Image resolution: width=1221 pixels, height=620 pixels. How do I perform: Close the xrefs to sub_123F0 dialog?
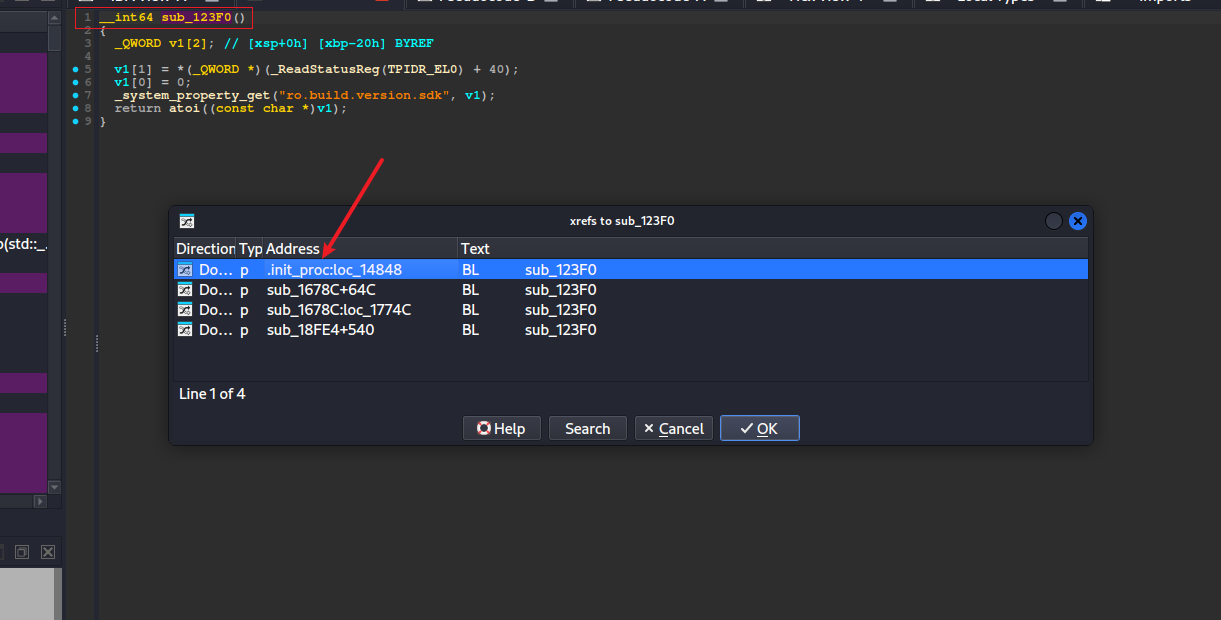(1077, 221)
